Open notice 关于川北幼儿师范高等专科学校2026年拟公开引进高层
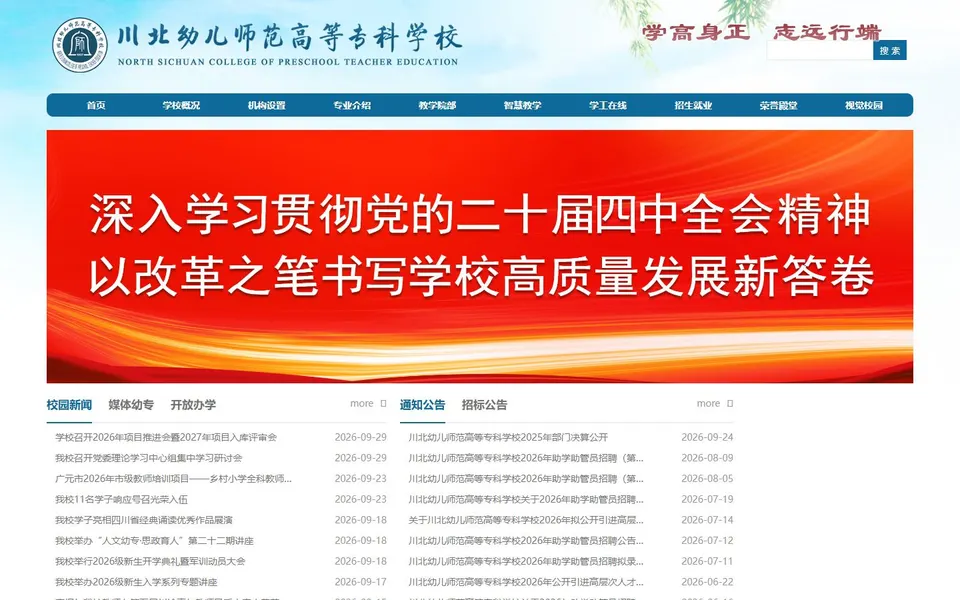Image resolution: width=960 pixels, height=600 pixels. point(526,520)
